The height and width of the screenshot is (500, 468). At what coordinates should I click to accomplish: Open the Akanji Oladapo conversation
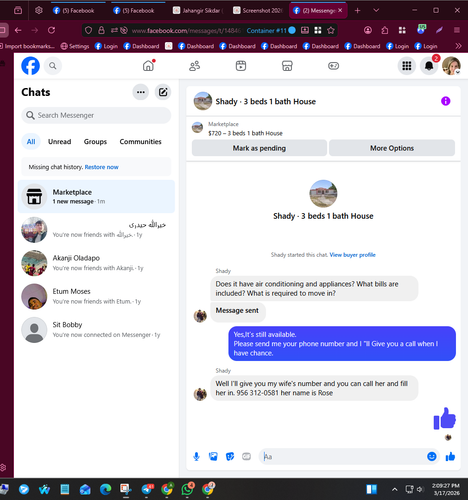point(96,263)
